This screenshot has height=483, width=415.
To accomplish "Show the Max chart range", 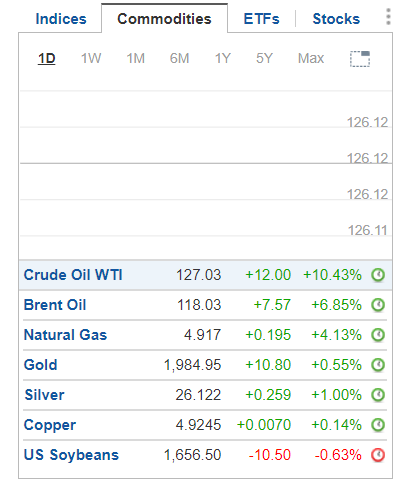I will (x=311, y=58).
